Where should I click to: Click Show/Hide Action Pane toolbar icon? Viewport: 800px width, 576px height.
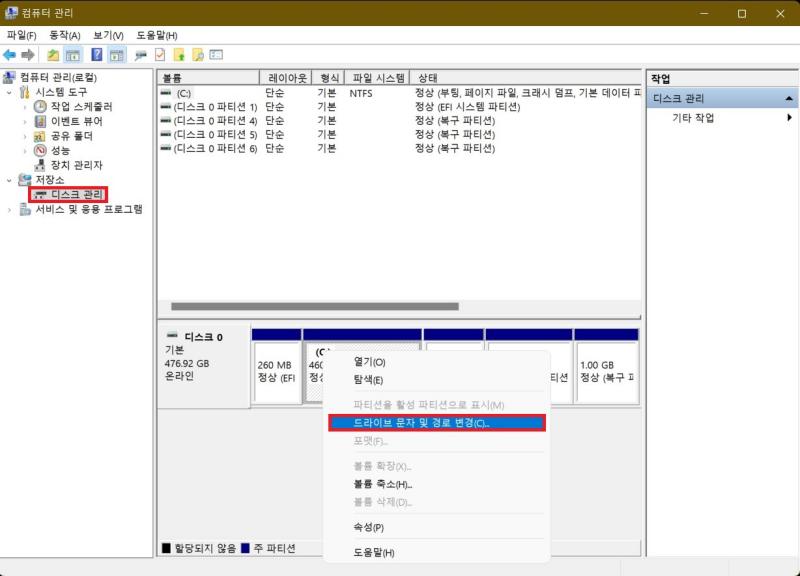coord(117,55)
